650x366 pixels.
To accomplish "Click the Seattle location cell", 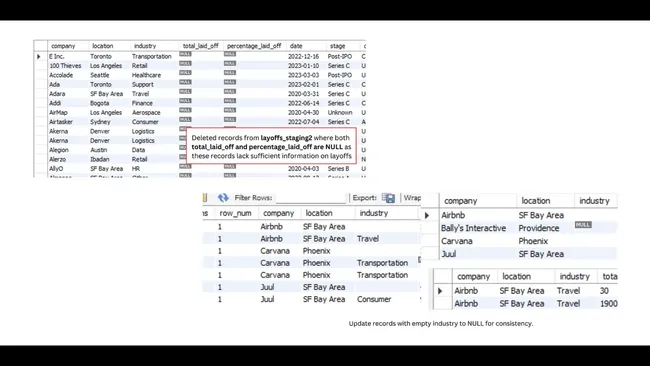I will tap(100, 75).
